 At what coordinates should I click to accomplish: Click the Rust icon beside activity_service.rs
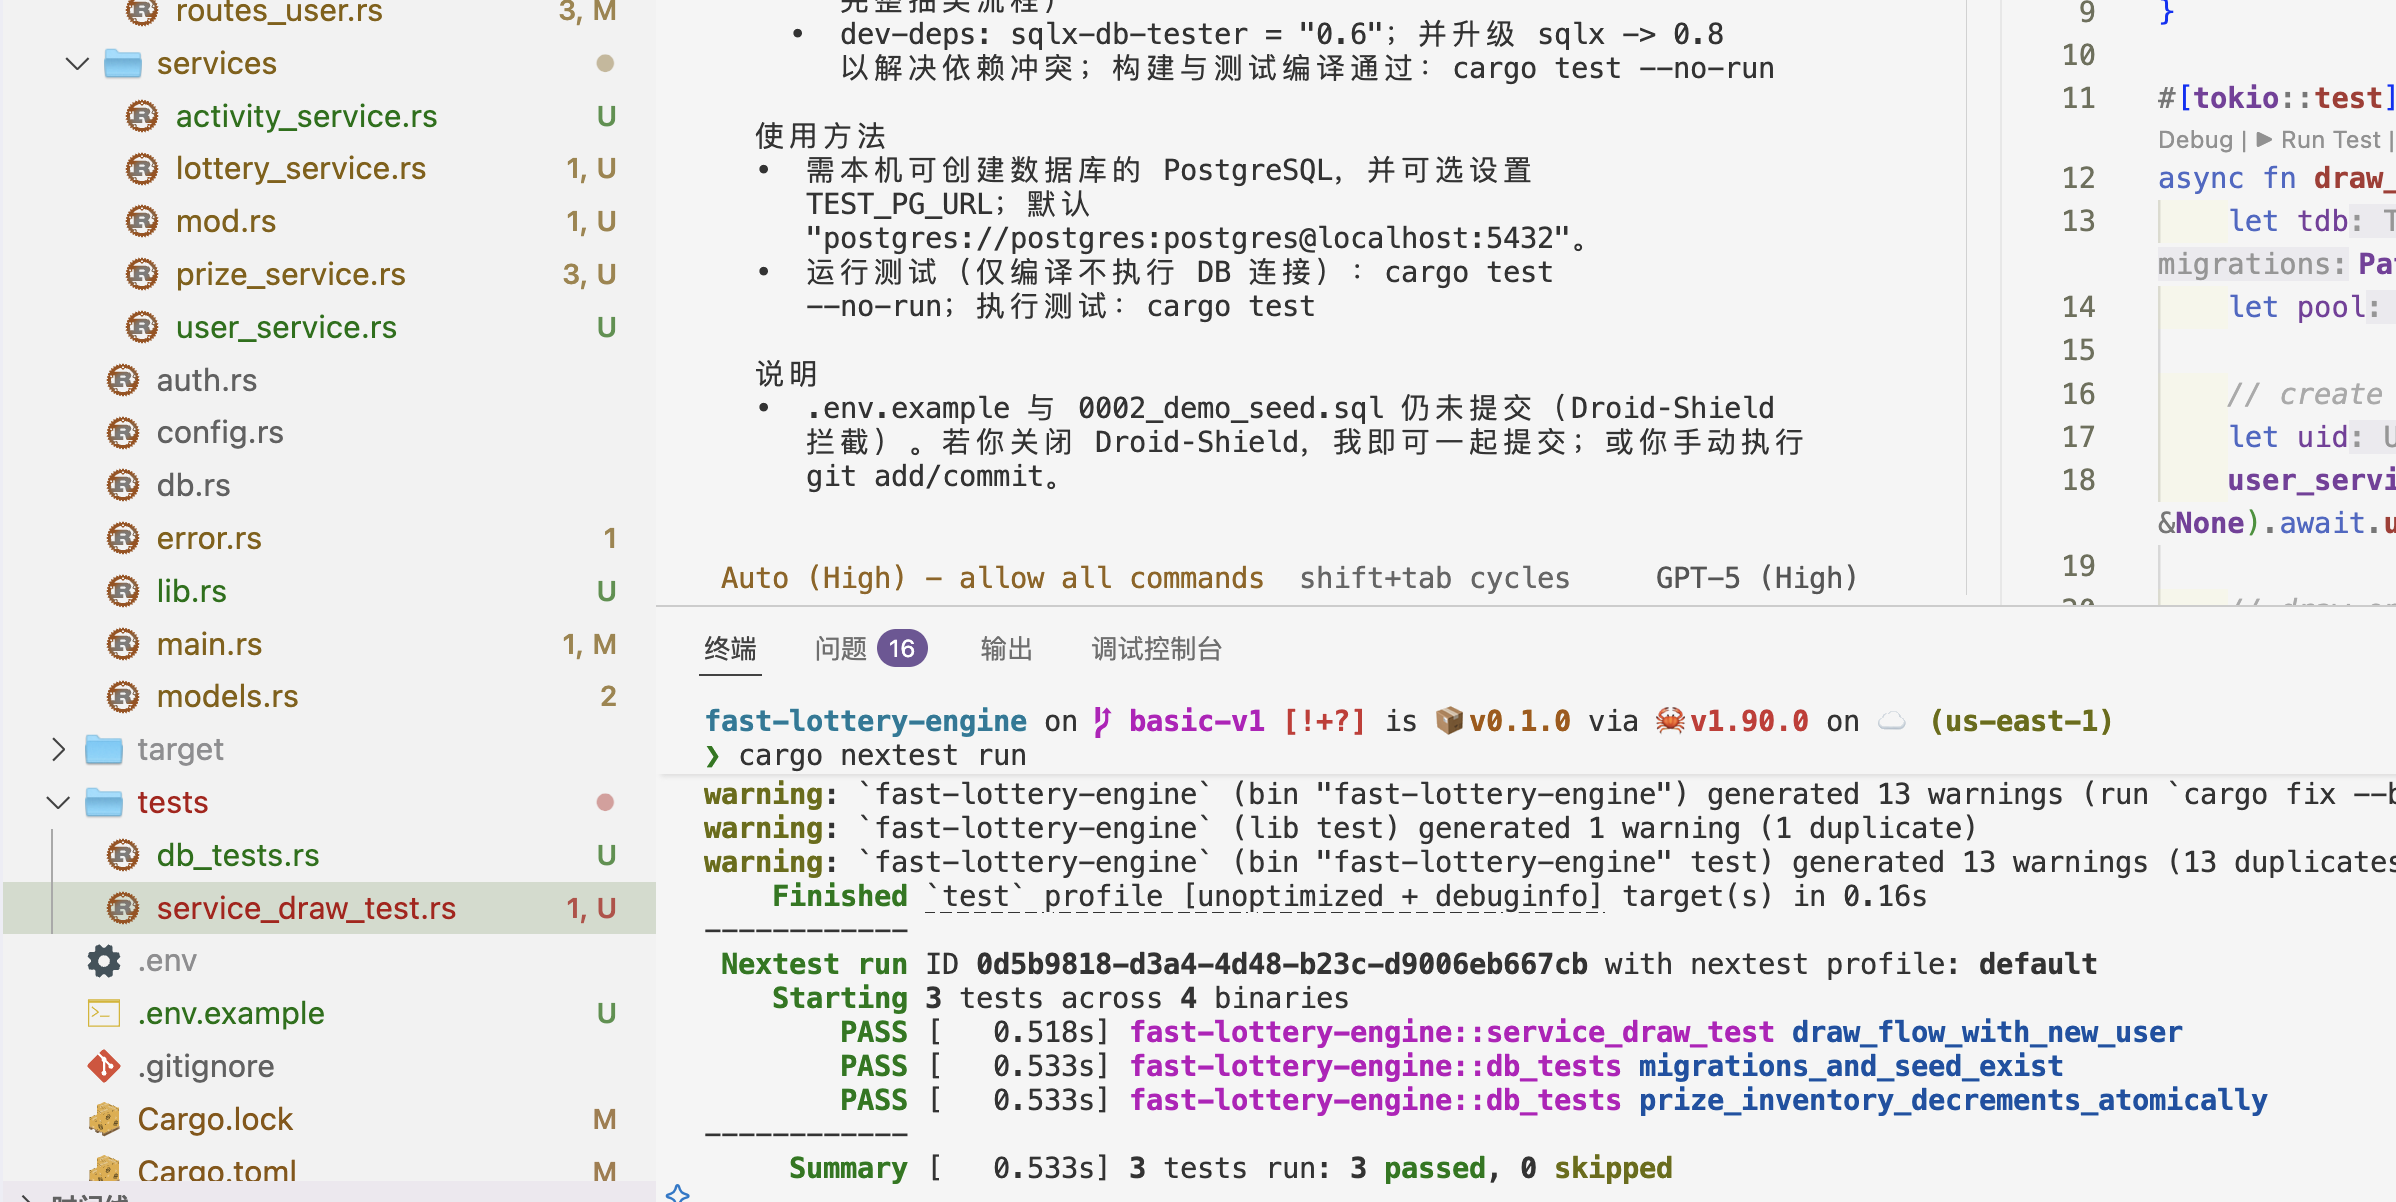[x=142, y=116]
